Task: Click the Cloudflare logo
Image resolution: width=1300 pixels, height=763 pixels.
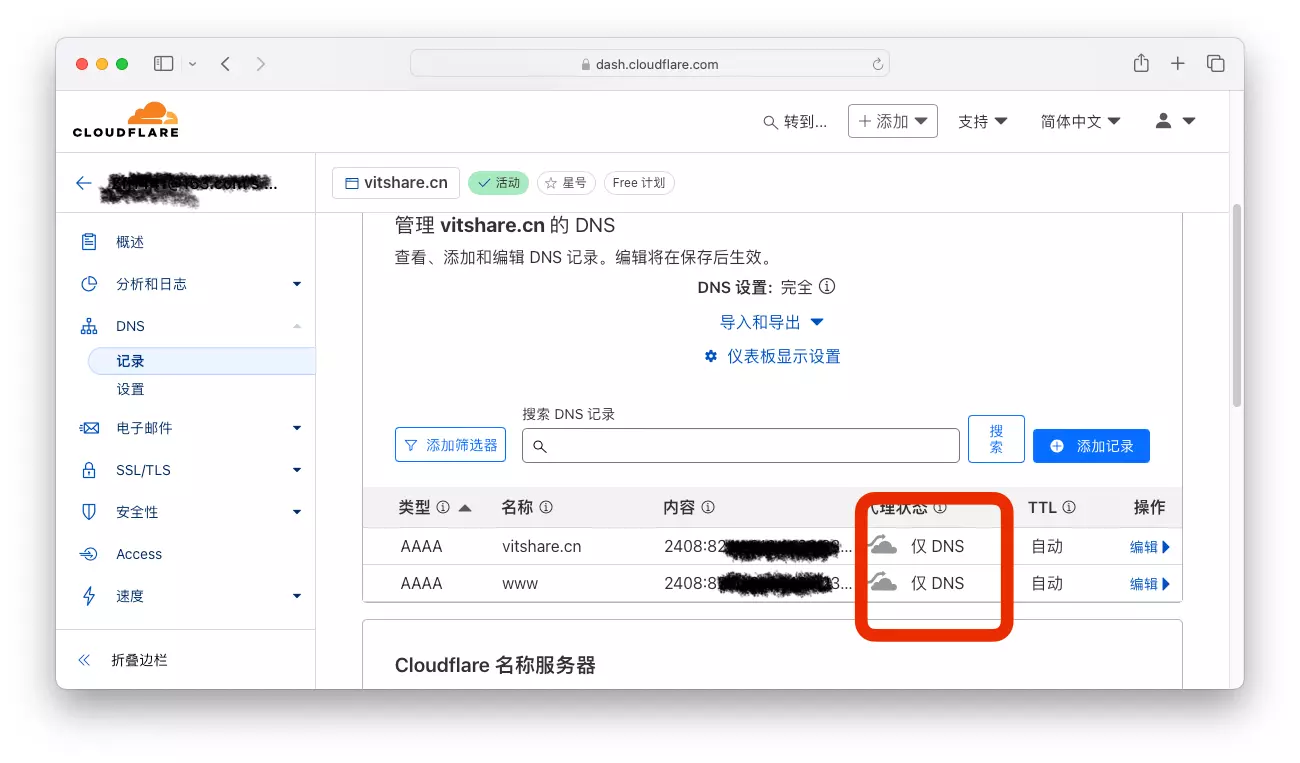Action: click(x=126, y=119)
